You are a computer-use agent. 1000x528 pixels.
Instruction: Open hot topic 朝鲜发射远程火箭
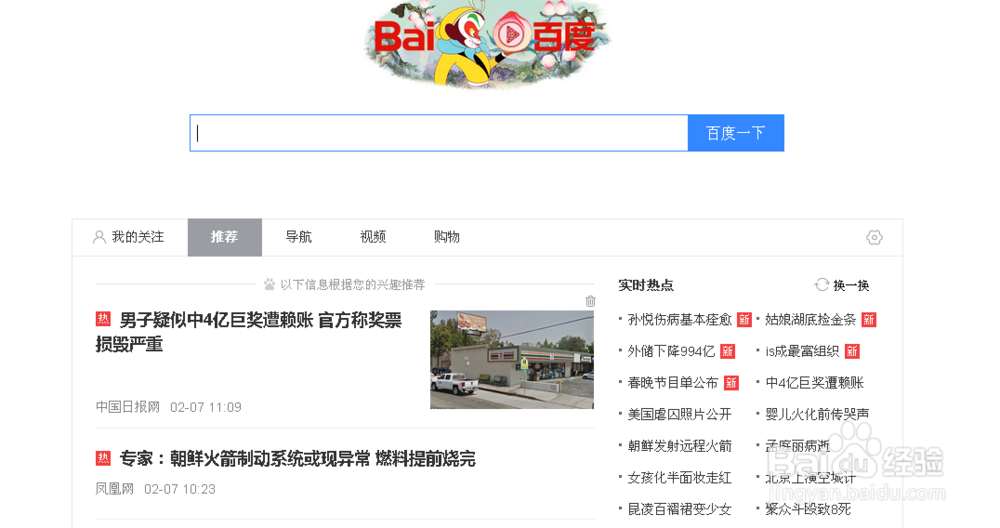[x=680, y=446]
